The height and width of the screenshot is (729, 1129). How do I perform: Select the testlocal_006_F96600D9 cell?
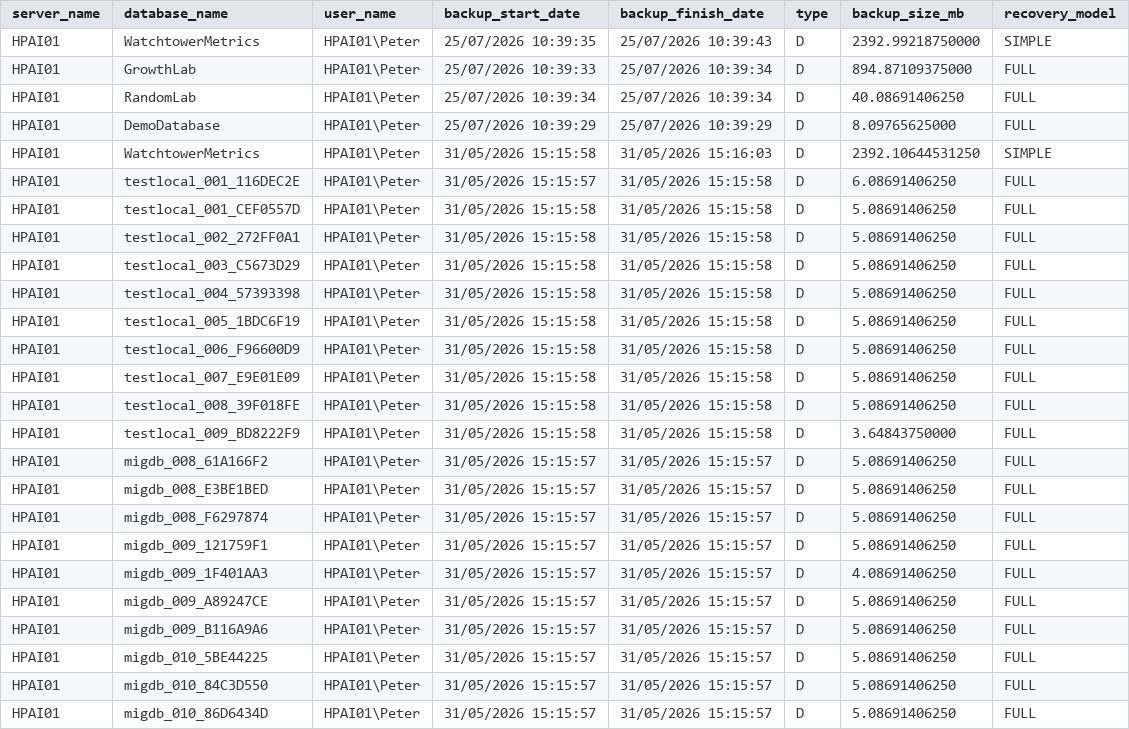click(212, 350)
